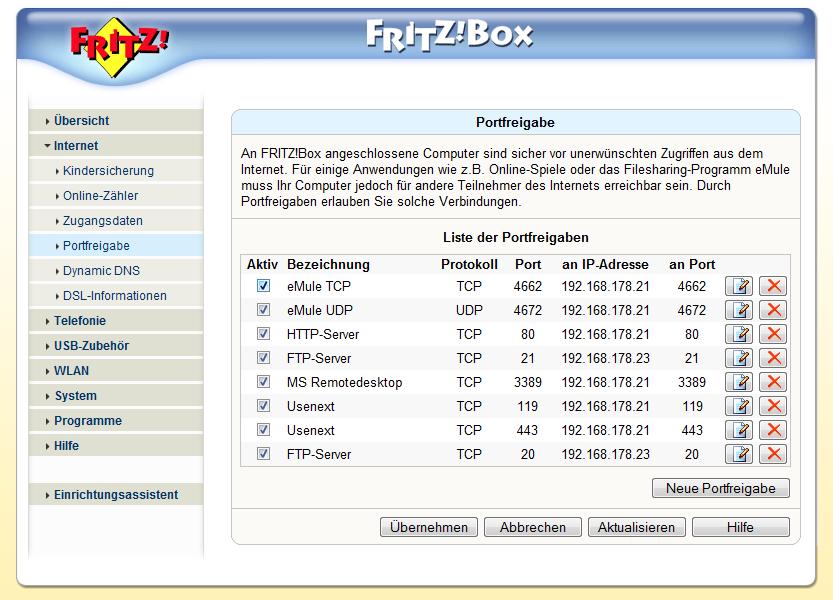Open the Dynamic DNS page

116,271
